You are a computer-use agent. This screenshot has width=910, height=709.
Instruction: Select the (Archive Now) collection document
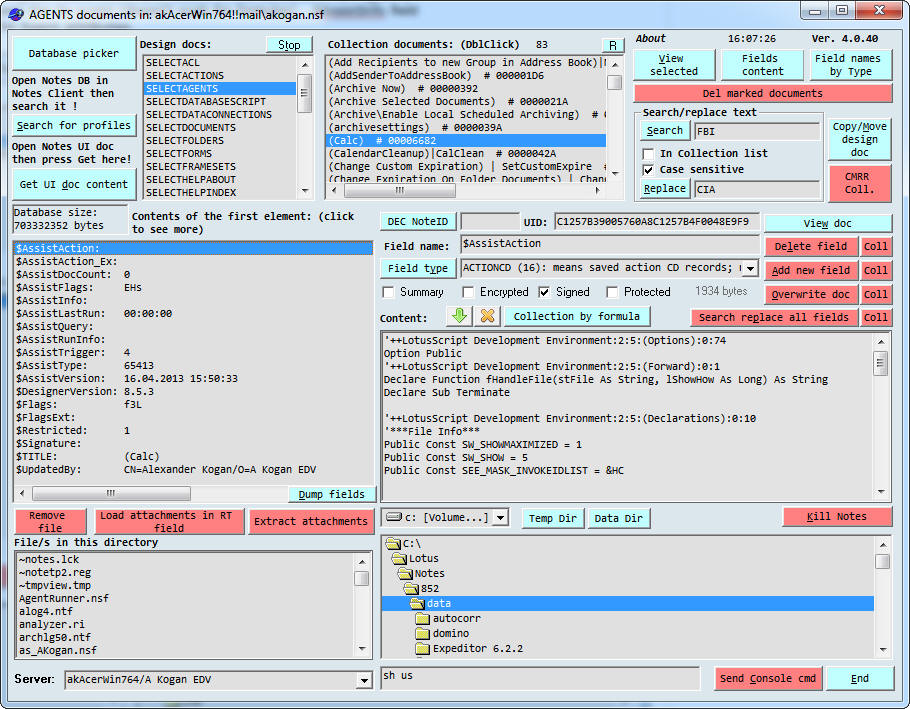[466, 89]
